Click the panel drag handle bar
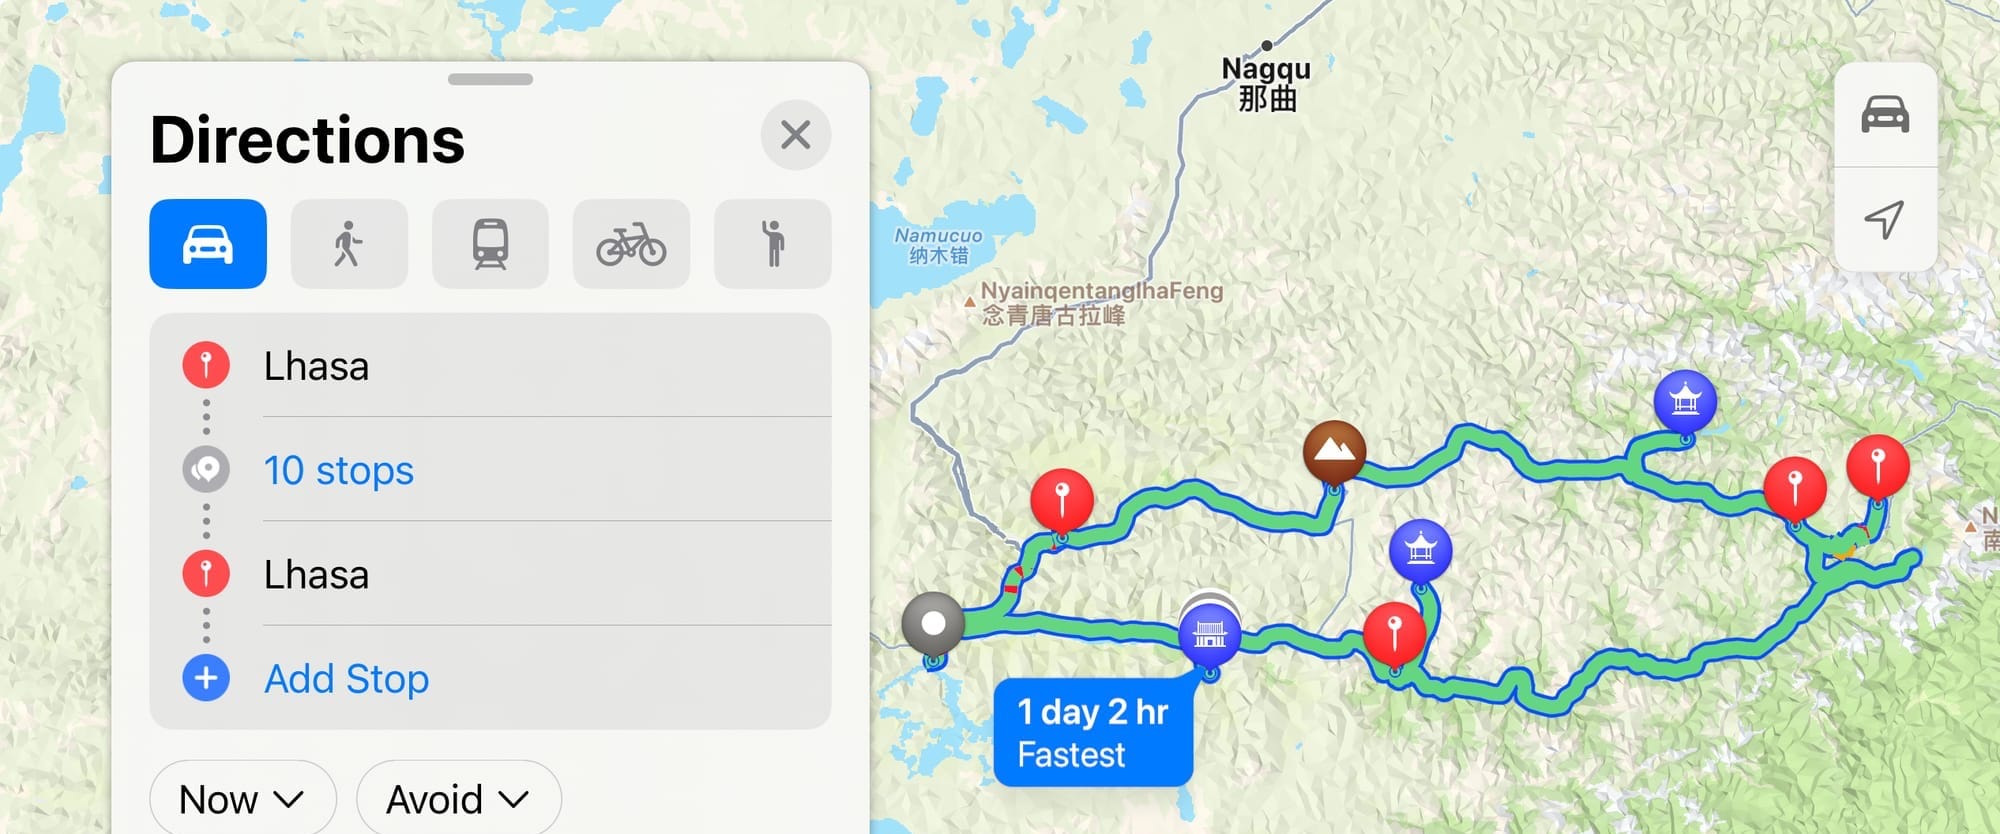The image size is (2000, 834). coord(490,79)
